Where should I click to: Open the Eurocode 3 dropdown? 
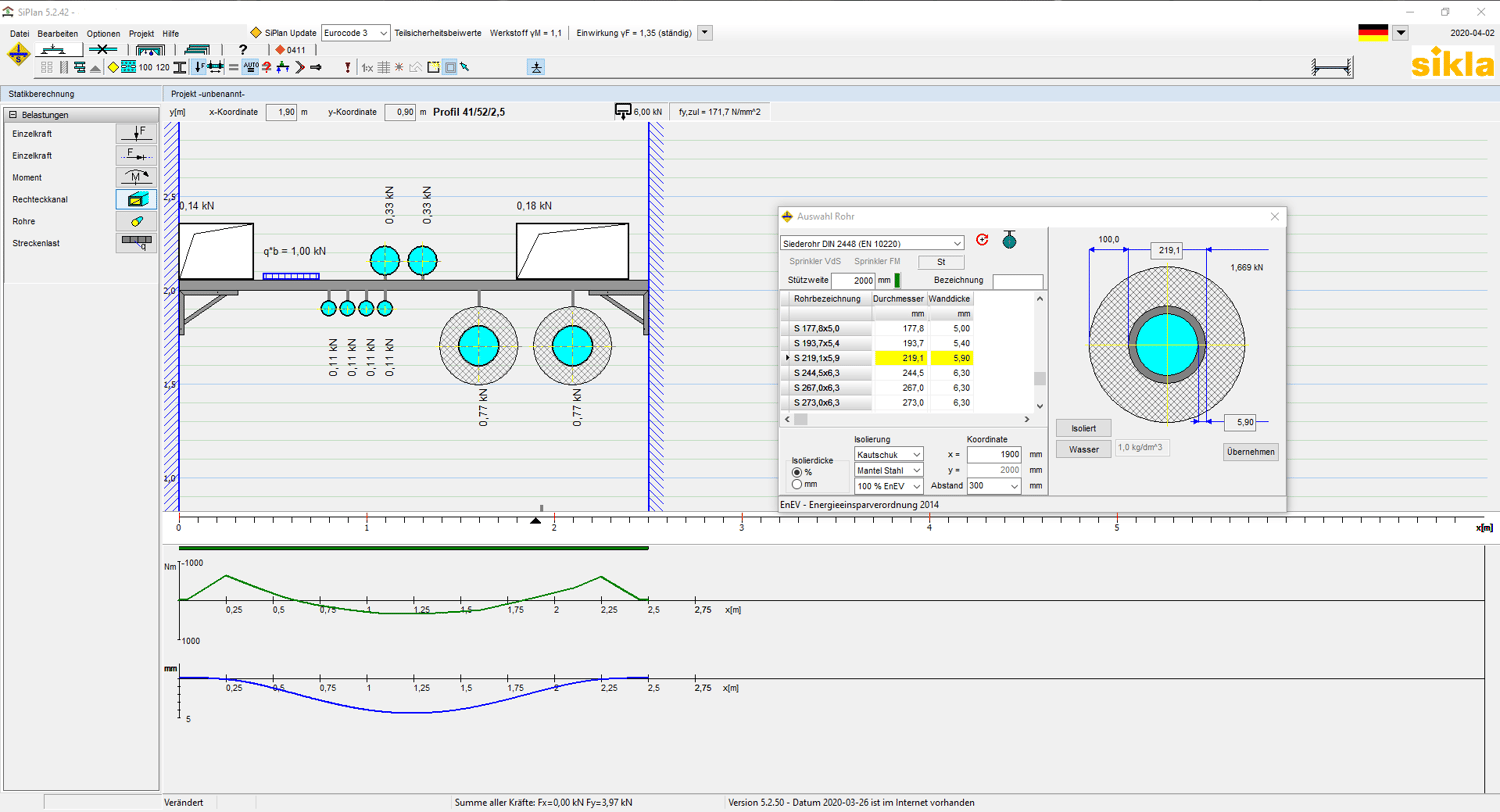tap(355, 32)
